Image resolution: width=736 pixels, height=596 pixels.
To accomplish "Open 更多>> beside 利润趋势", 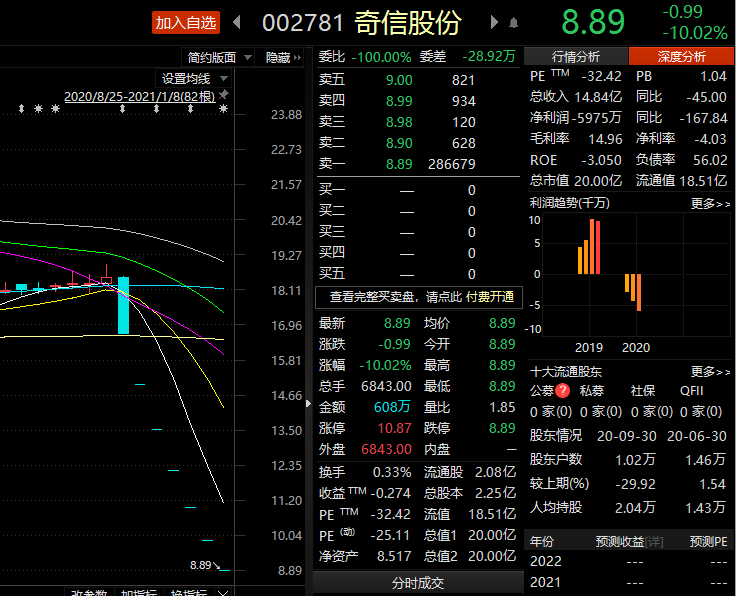I will pos(710,204).
